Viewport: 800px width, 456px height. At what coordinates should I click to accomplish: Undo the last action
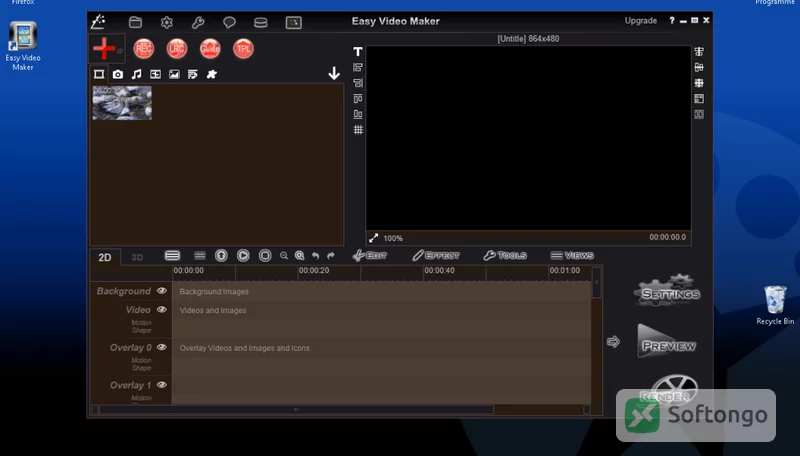pyautogui.click(x=315, y=256)
